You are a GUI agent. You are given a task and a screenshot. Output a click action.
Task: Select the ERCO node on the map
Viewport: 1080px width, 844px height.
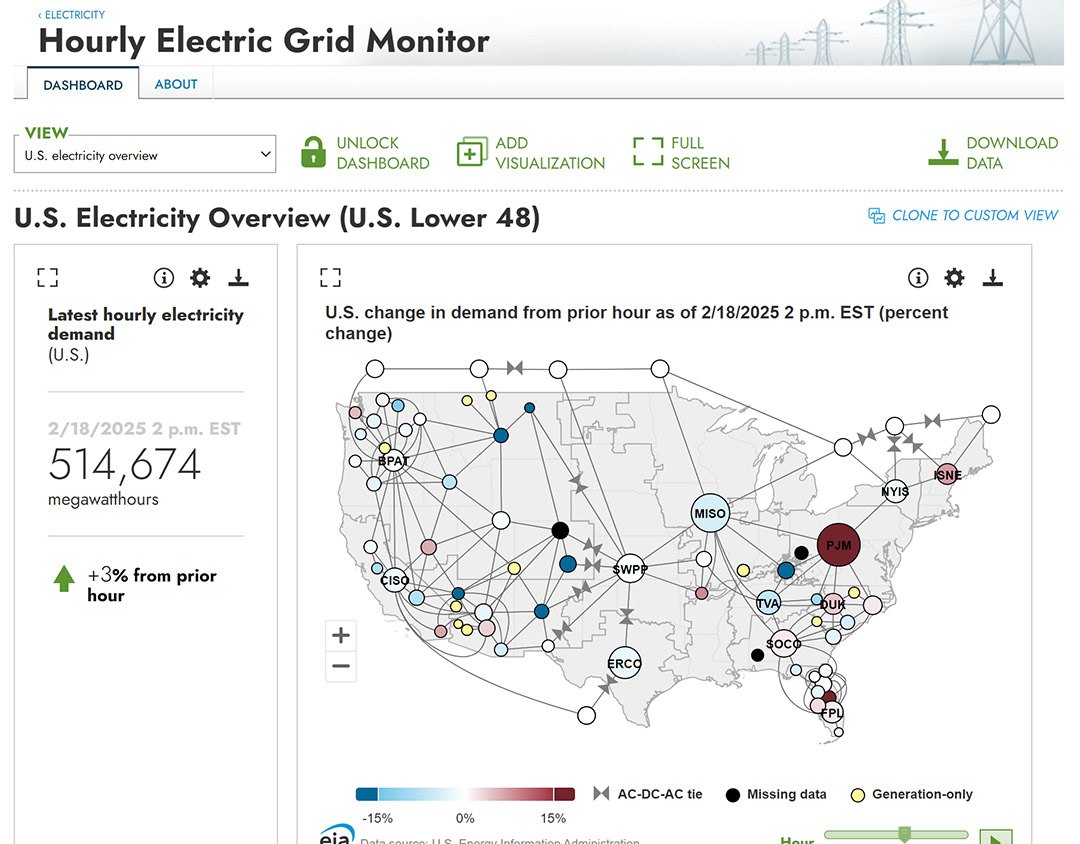click(625, 663)
